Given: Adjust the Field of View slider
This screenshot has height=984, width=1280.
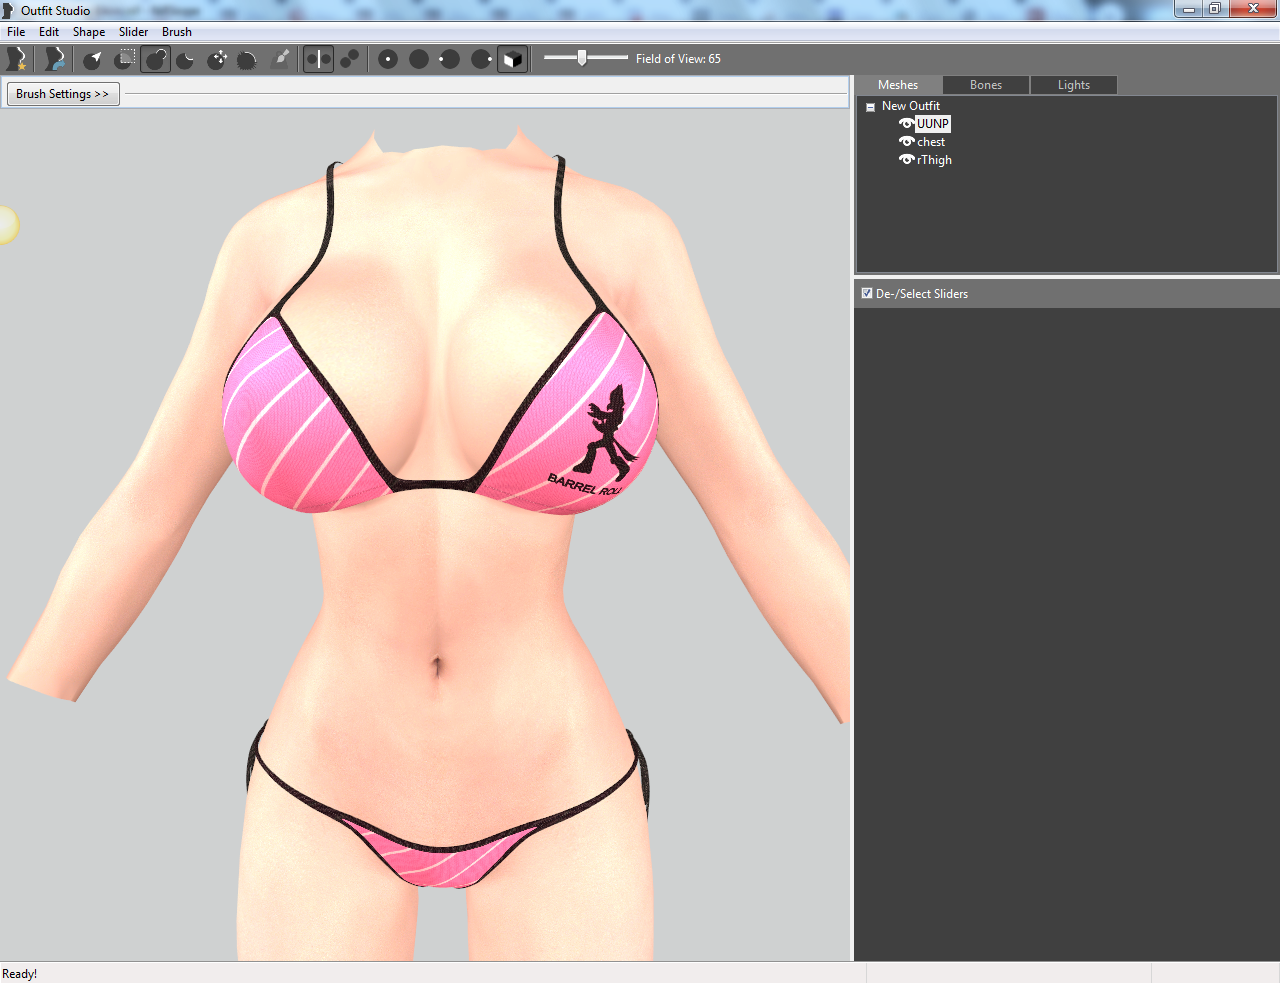Looking at the screenshot, I should click(586, 58).
